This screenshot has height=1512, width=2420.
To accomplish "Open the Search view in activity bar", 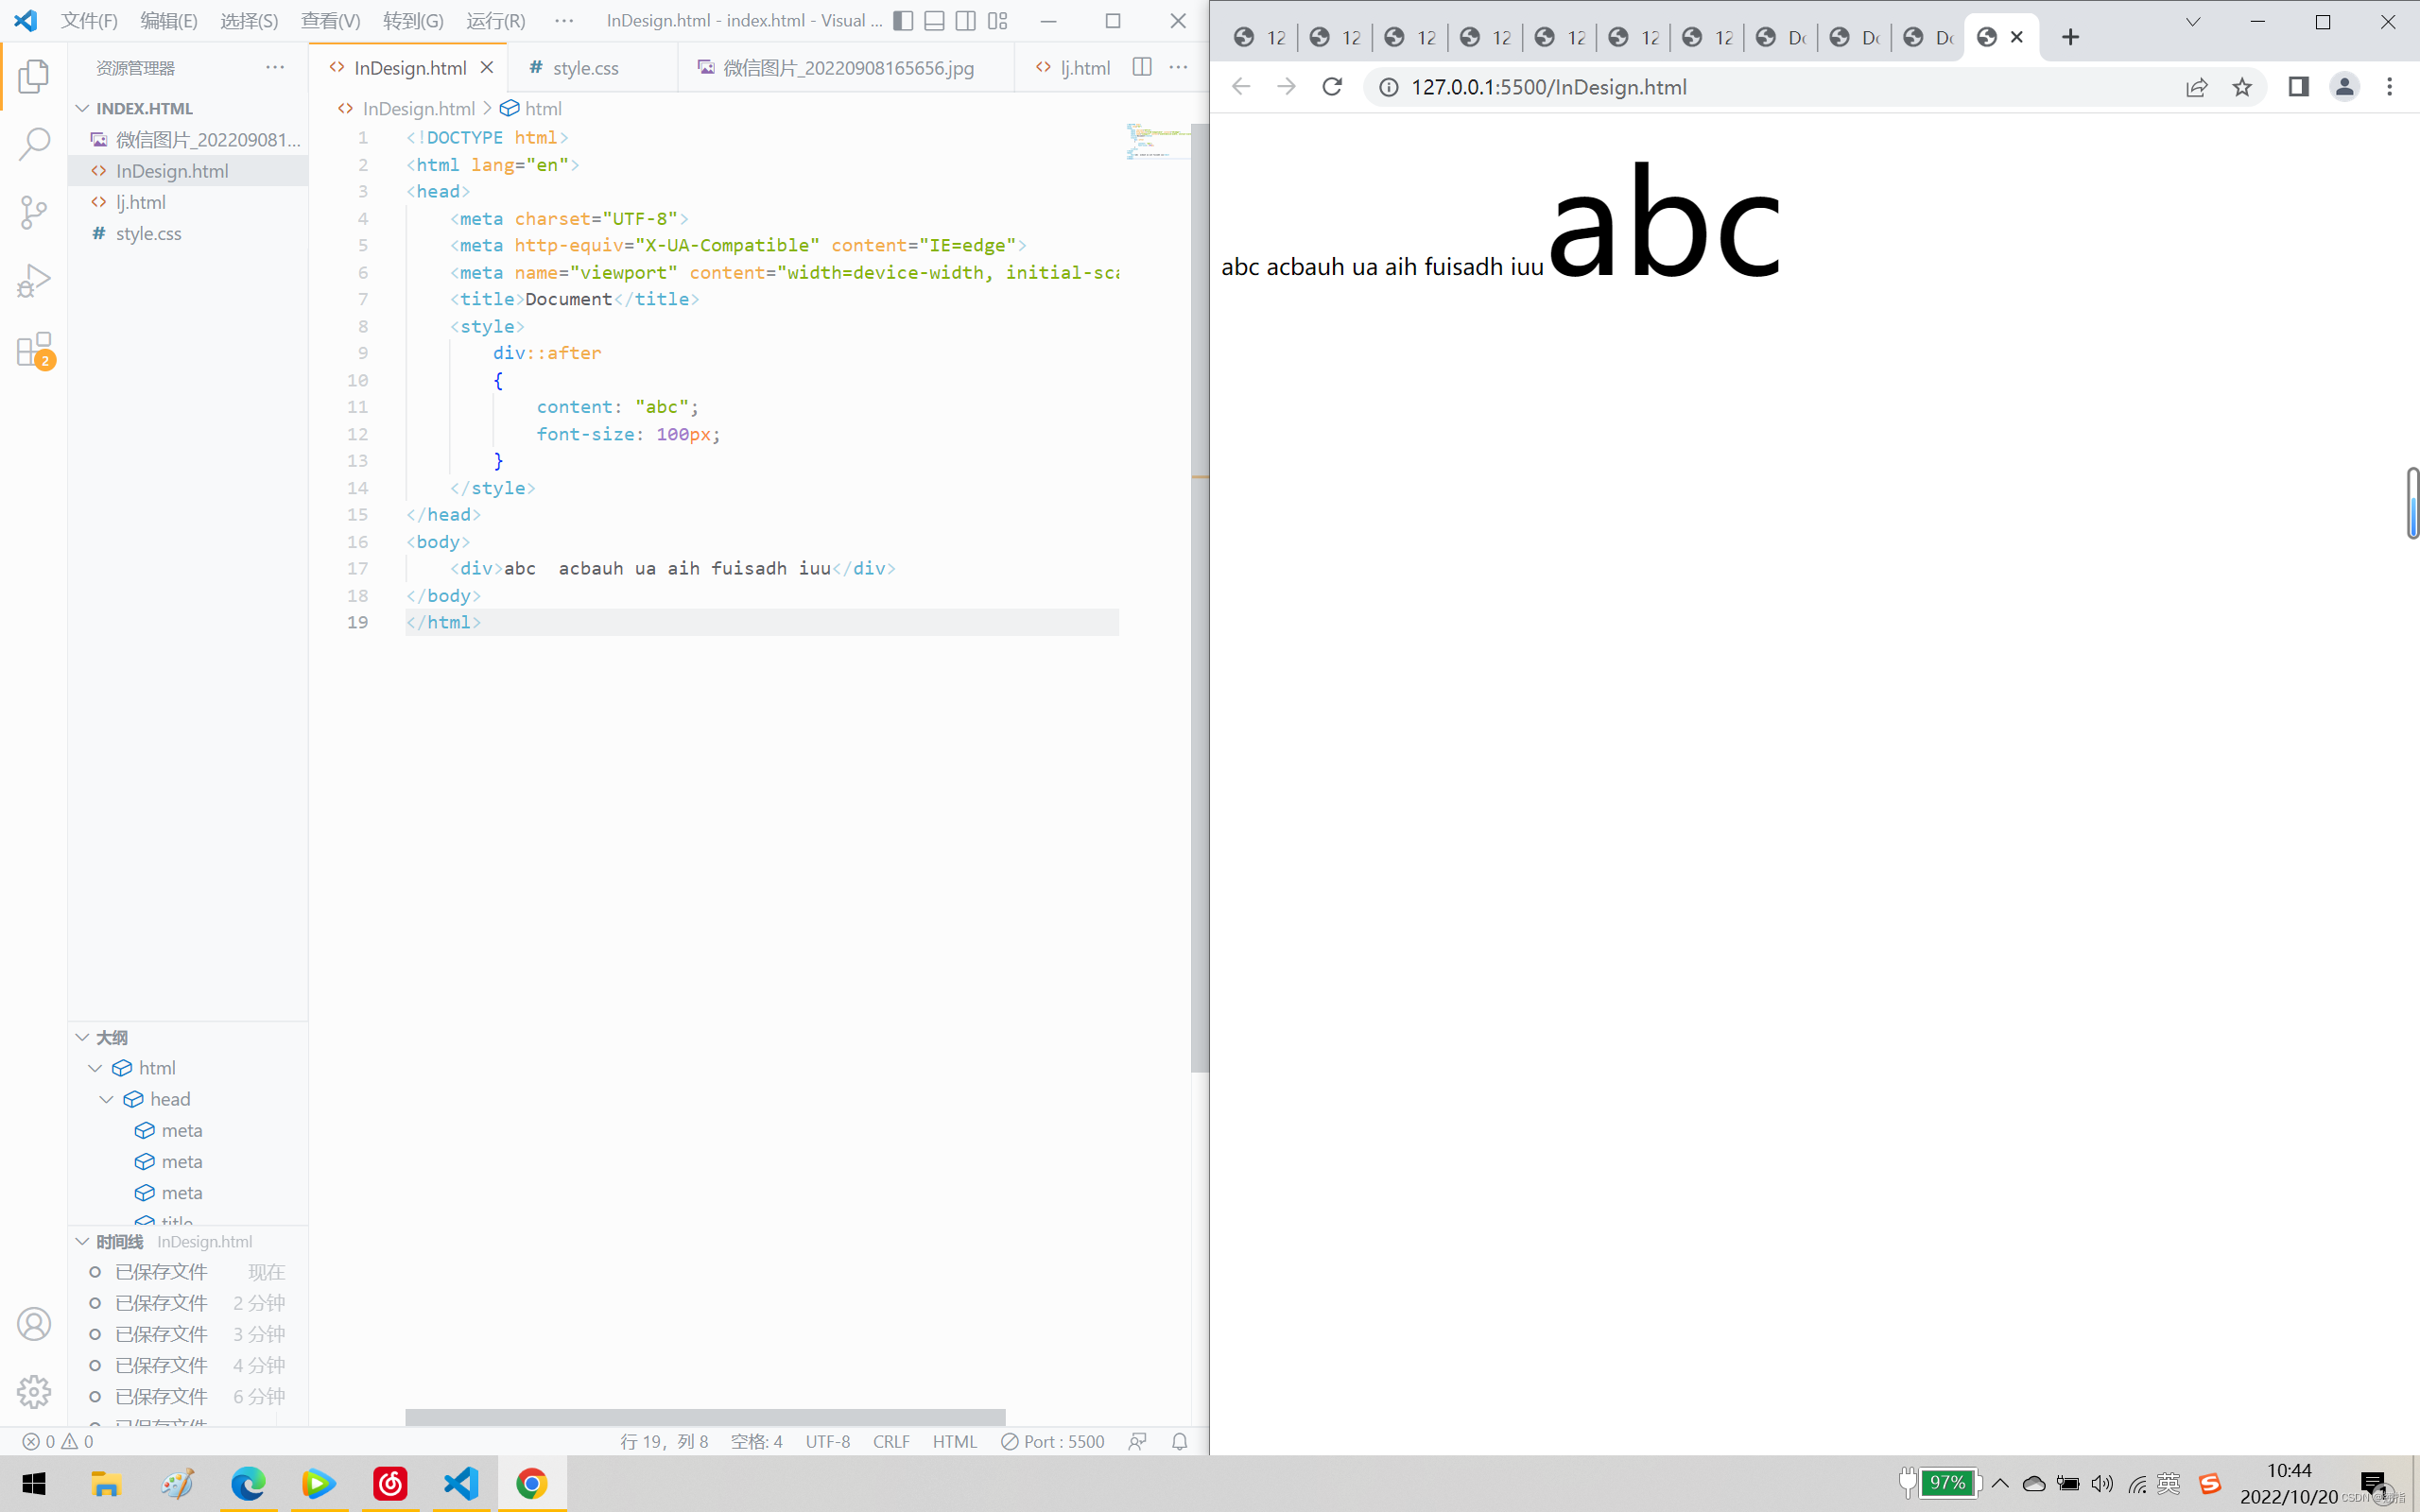I will [x=34, y=144].
